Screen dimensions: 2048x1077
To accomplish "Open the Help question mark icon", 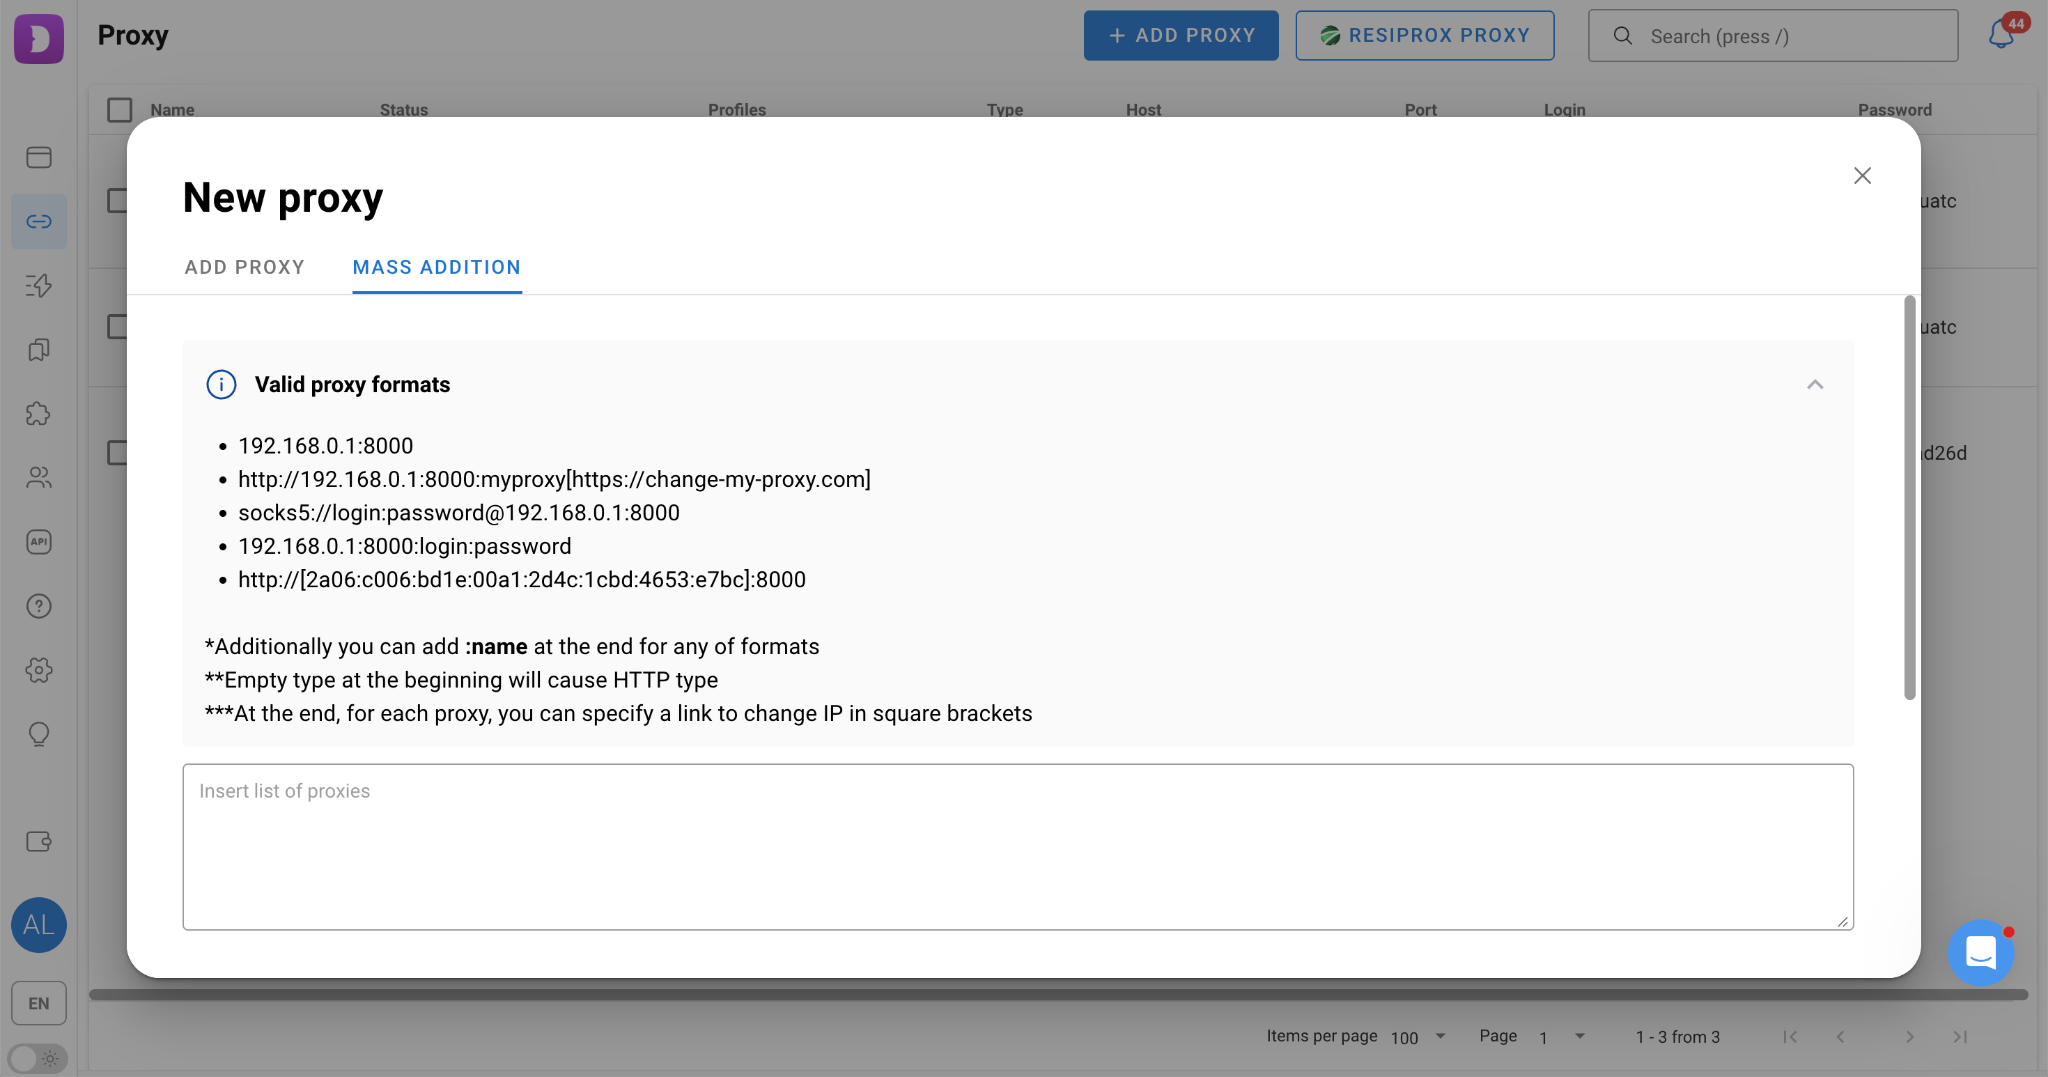I will (x=39, y=606).
